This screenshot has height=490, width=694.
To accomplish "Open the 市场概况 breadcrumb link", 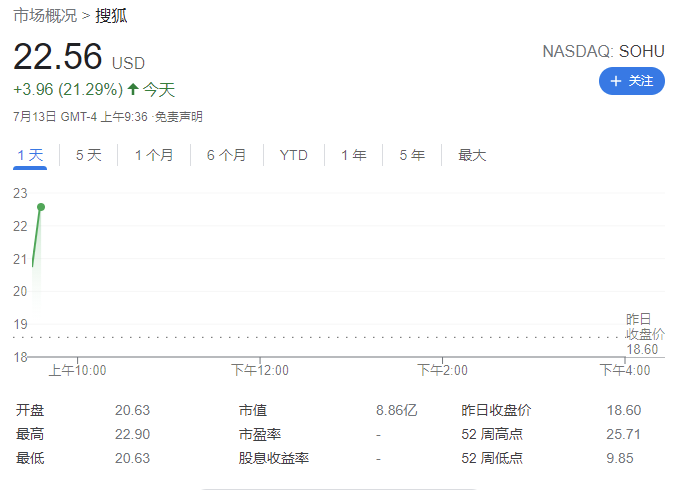I will (x=45, y=15).
